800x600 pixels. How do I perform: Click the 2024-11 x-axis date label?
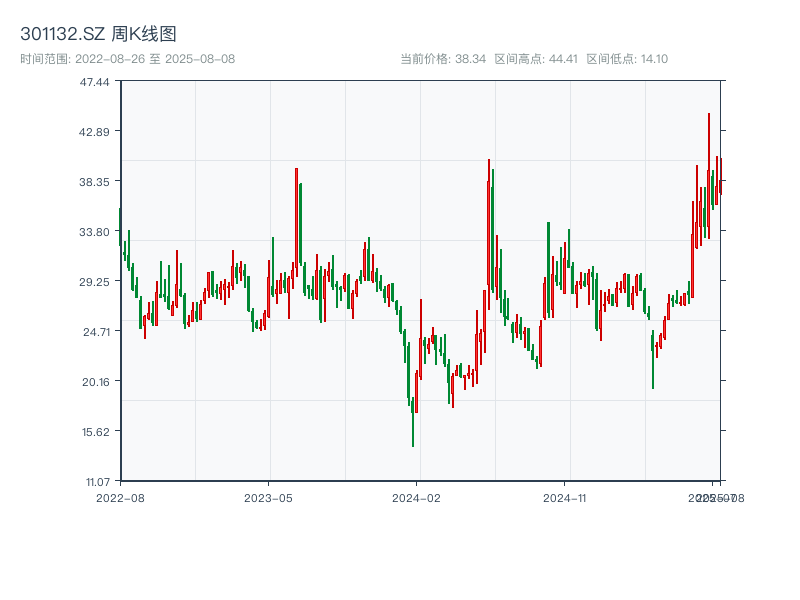[565, 497]
